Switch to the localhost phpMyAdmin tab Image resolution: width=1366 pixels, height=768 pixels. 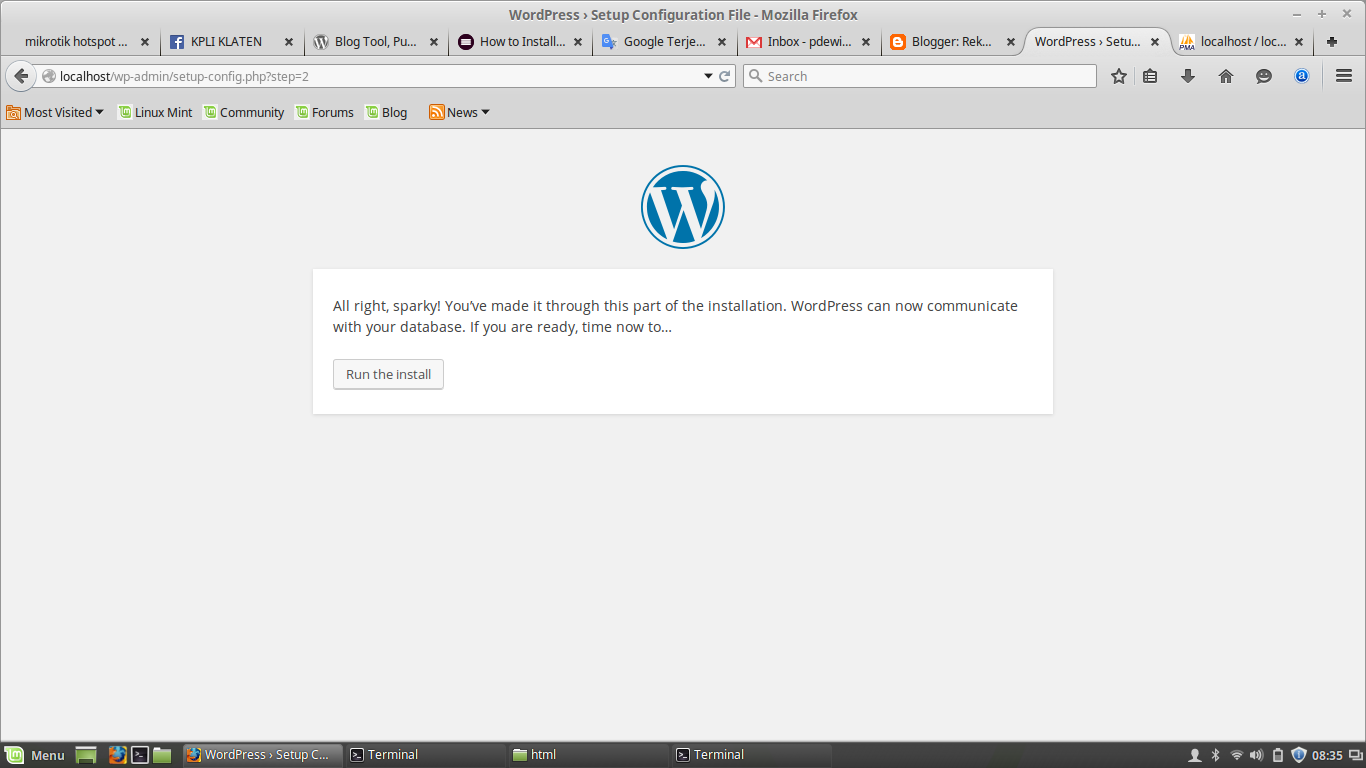tap(1243, 42)
